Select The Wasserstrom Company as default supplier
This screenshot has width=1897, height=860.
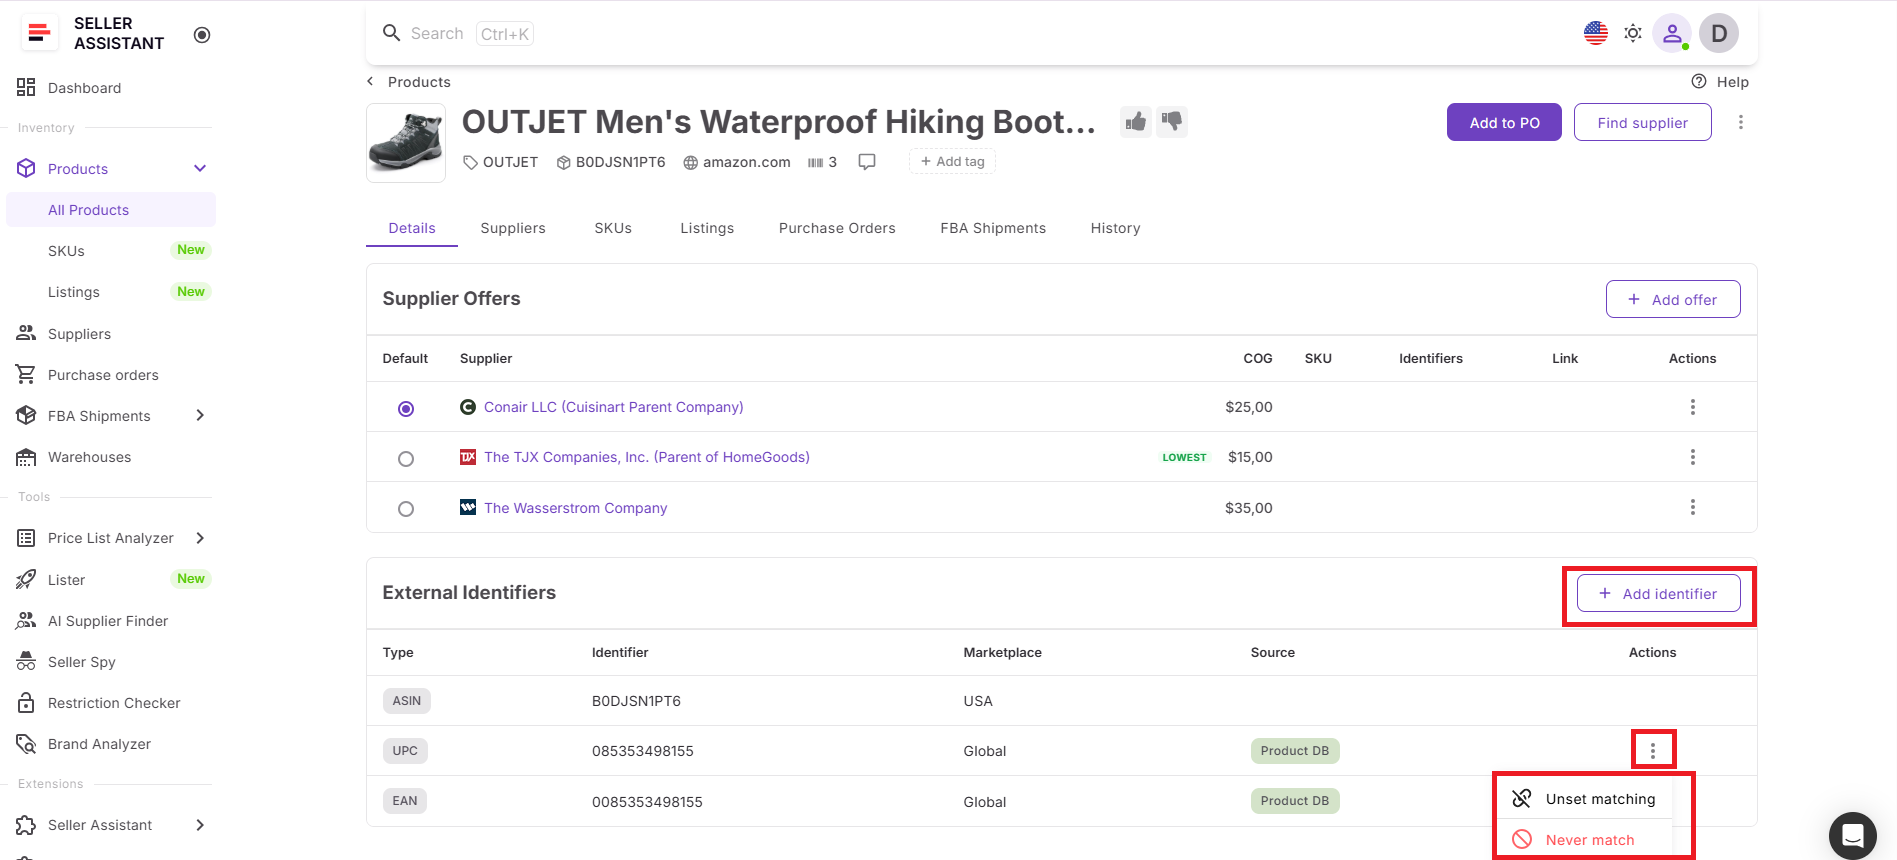[406, 508]
